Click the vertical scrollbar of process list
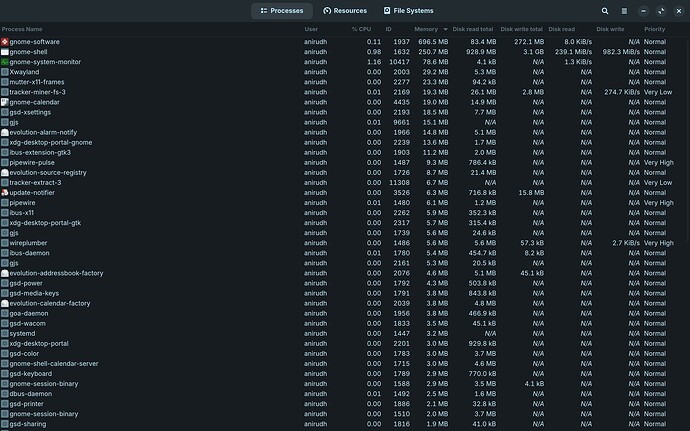The height and width of the screenshot is (431, 690). point(688,139)
